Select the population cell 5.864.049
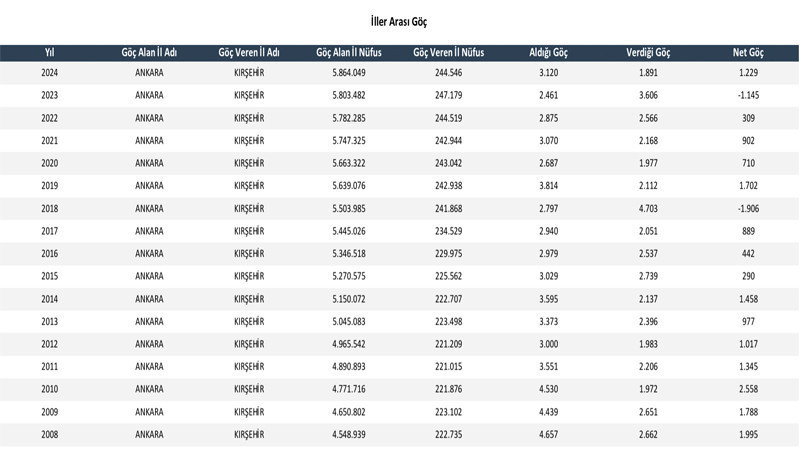 348,73
